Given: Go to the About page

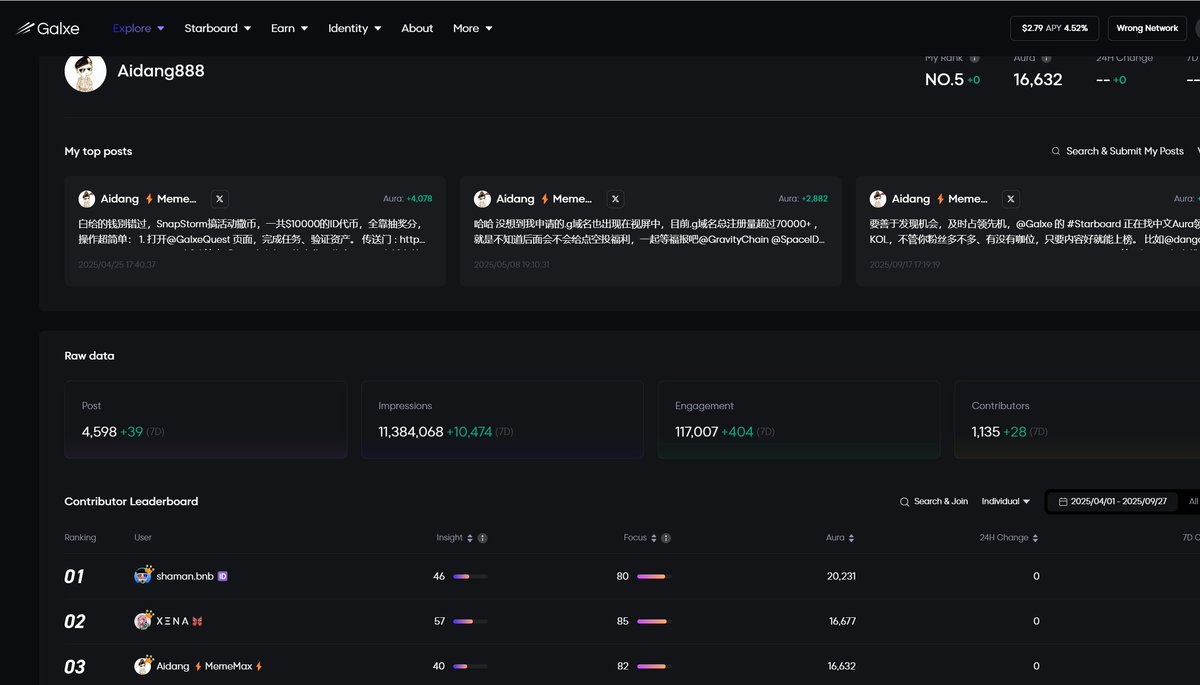Looking at the screenshot, I should [x=417, y=28].
